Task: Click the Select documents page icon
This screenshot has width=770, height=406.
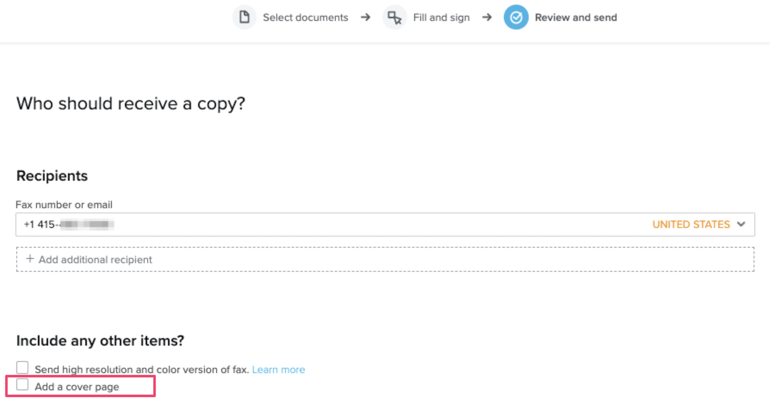Action: 244,17
